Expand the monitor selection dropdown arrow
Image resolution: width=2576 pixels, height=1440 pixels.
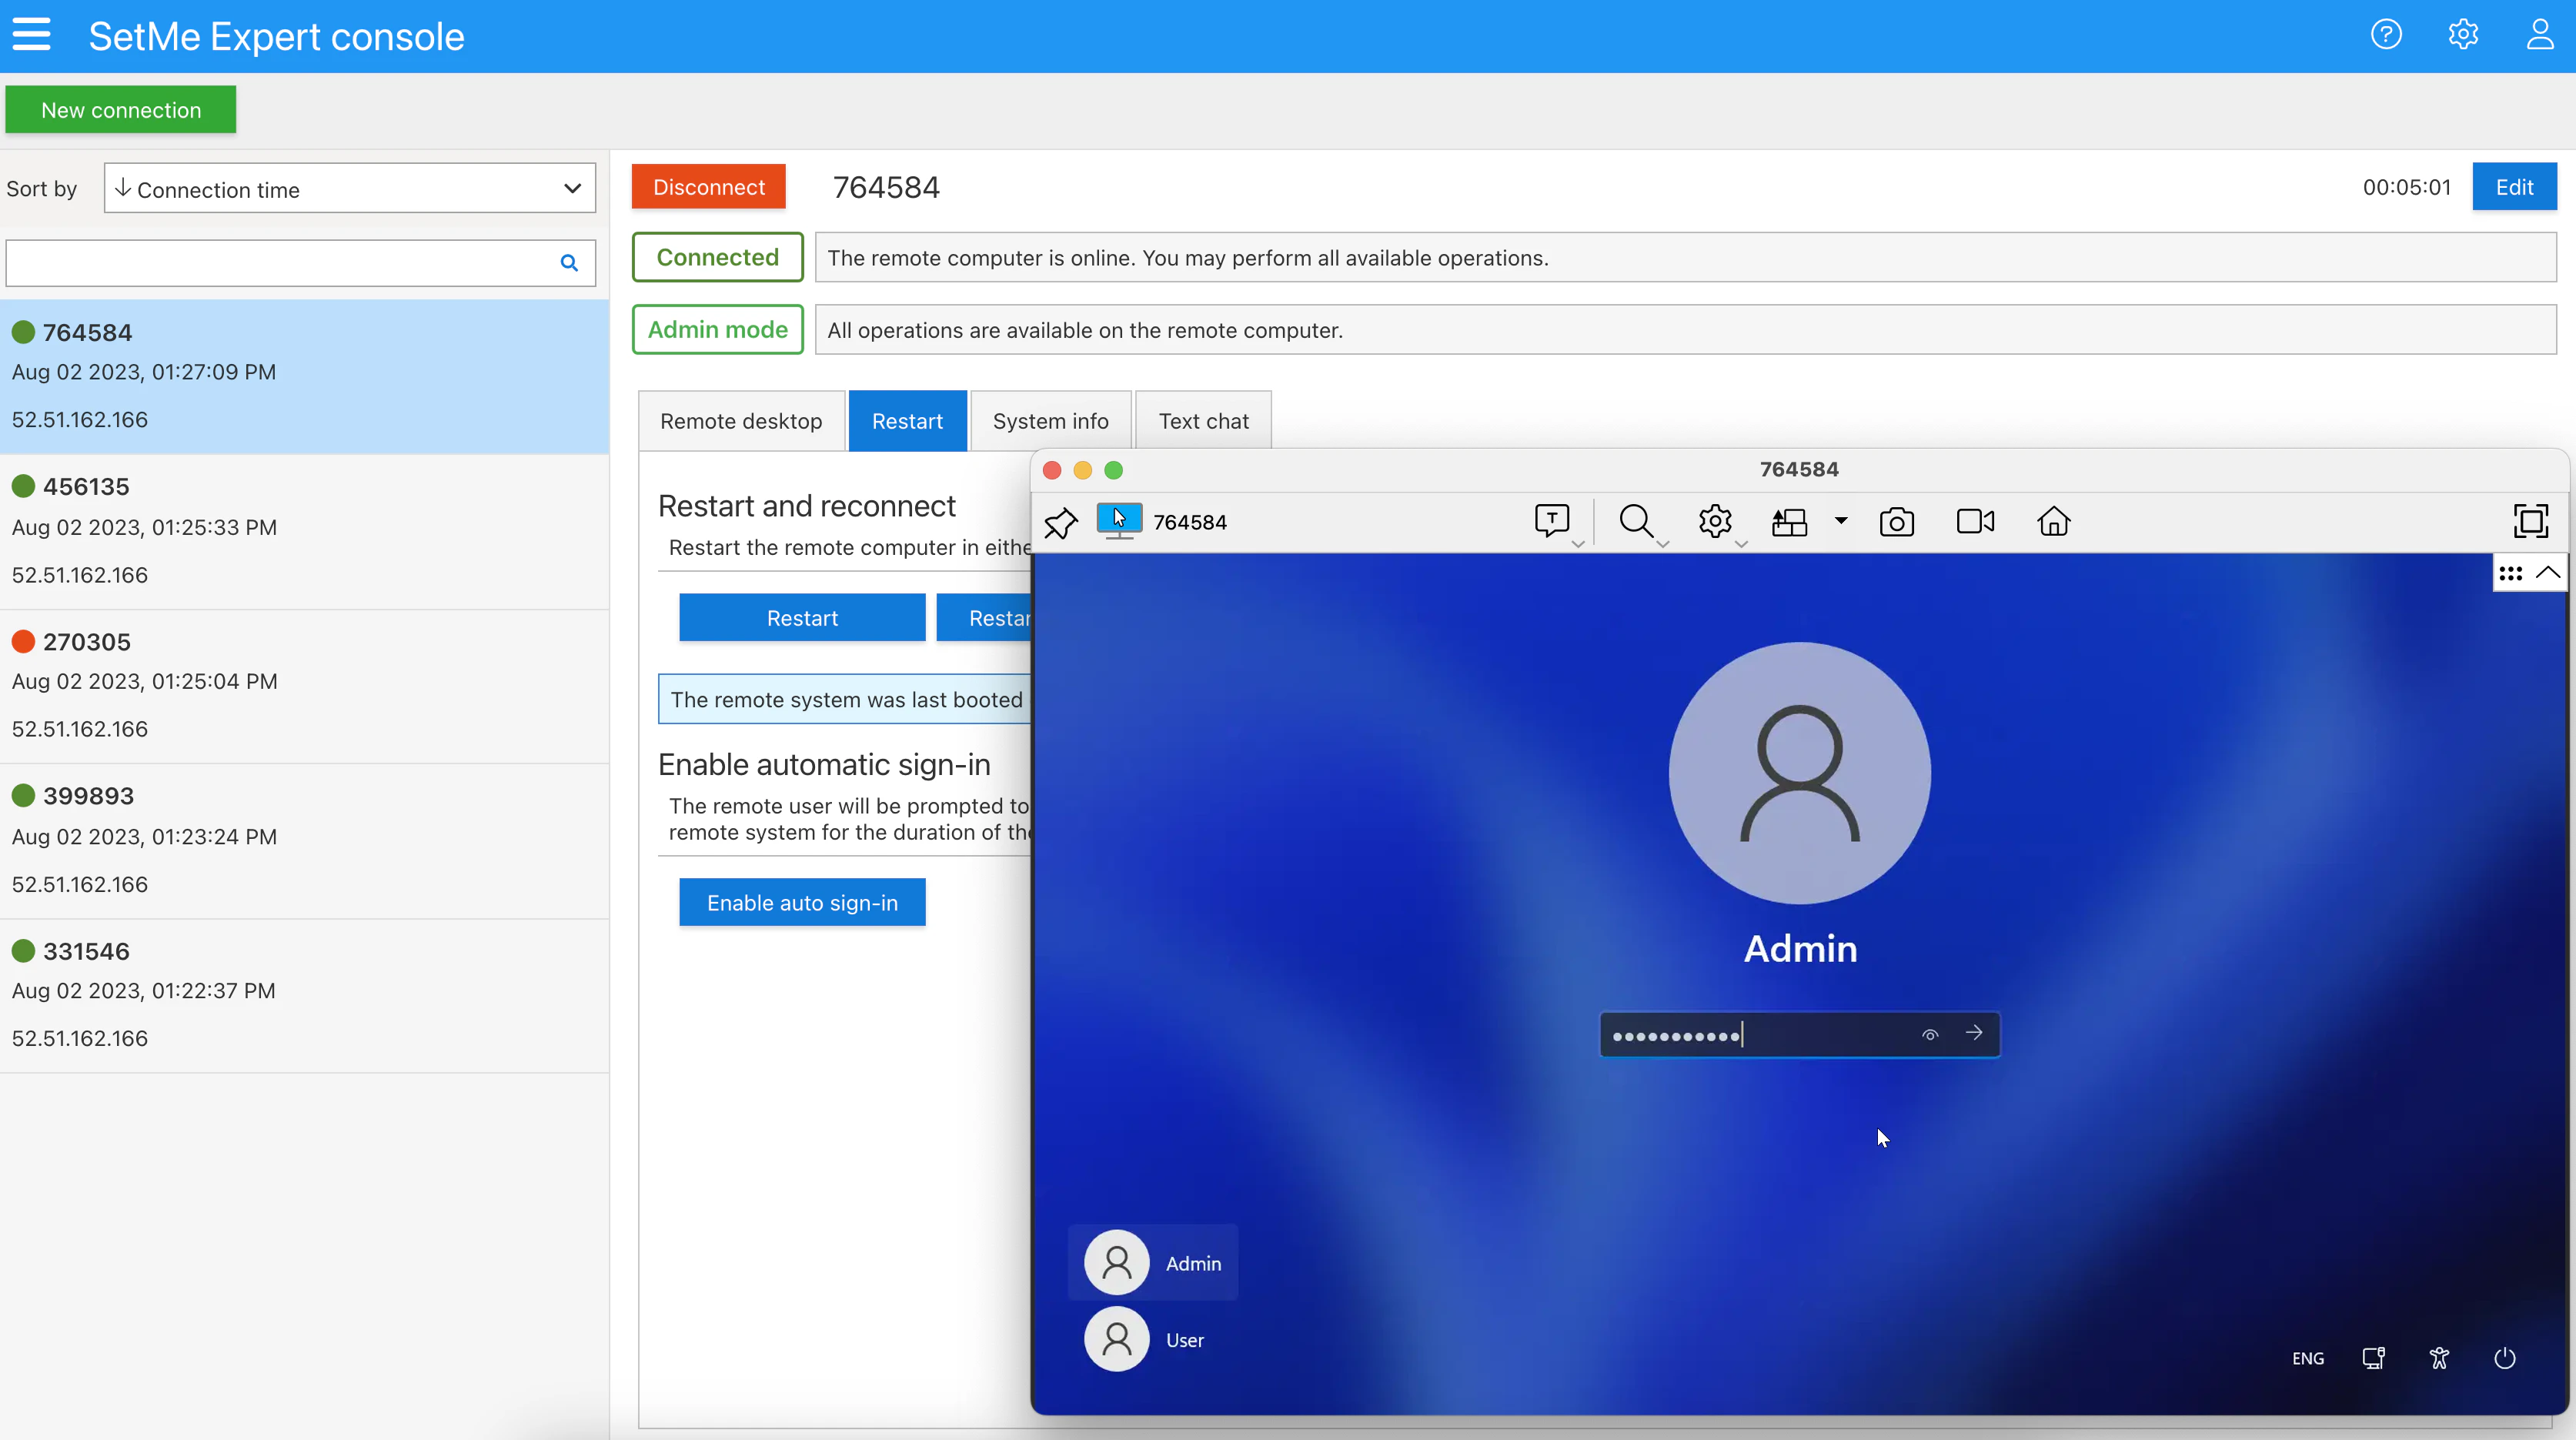pos(1841,522)
